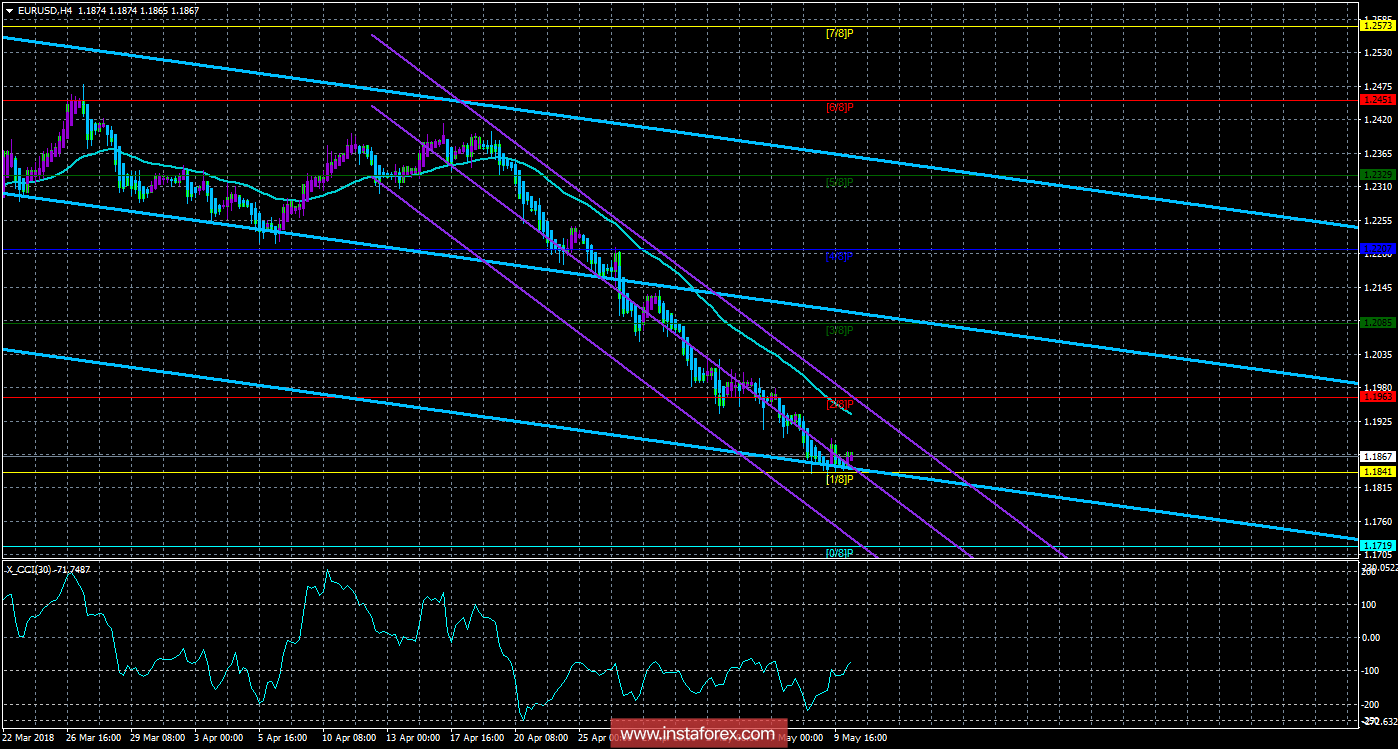Select the 1.2329 green price tag
Viewport: 1398px width, 749px height.
coord(1376,174)
